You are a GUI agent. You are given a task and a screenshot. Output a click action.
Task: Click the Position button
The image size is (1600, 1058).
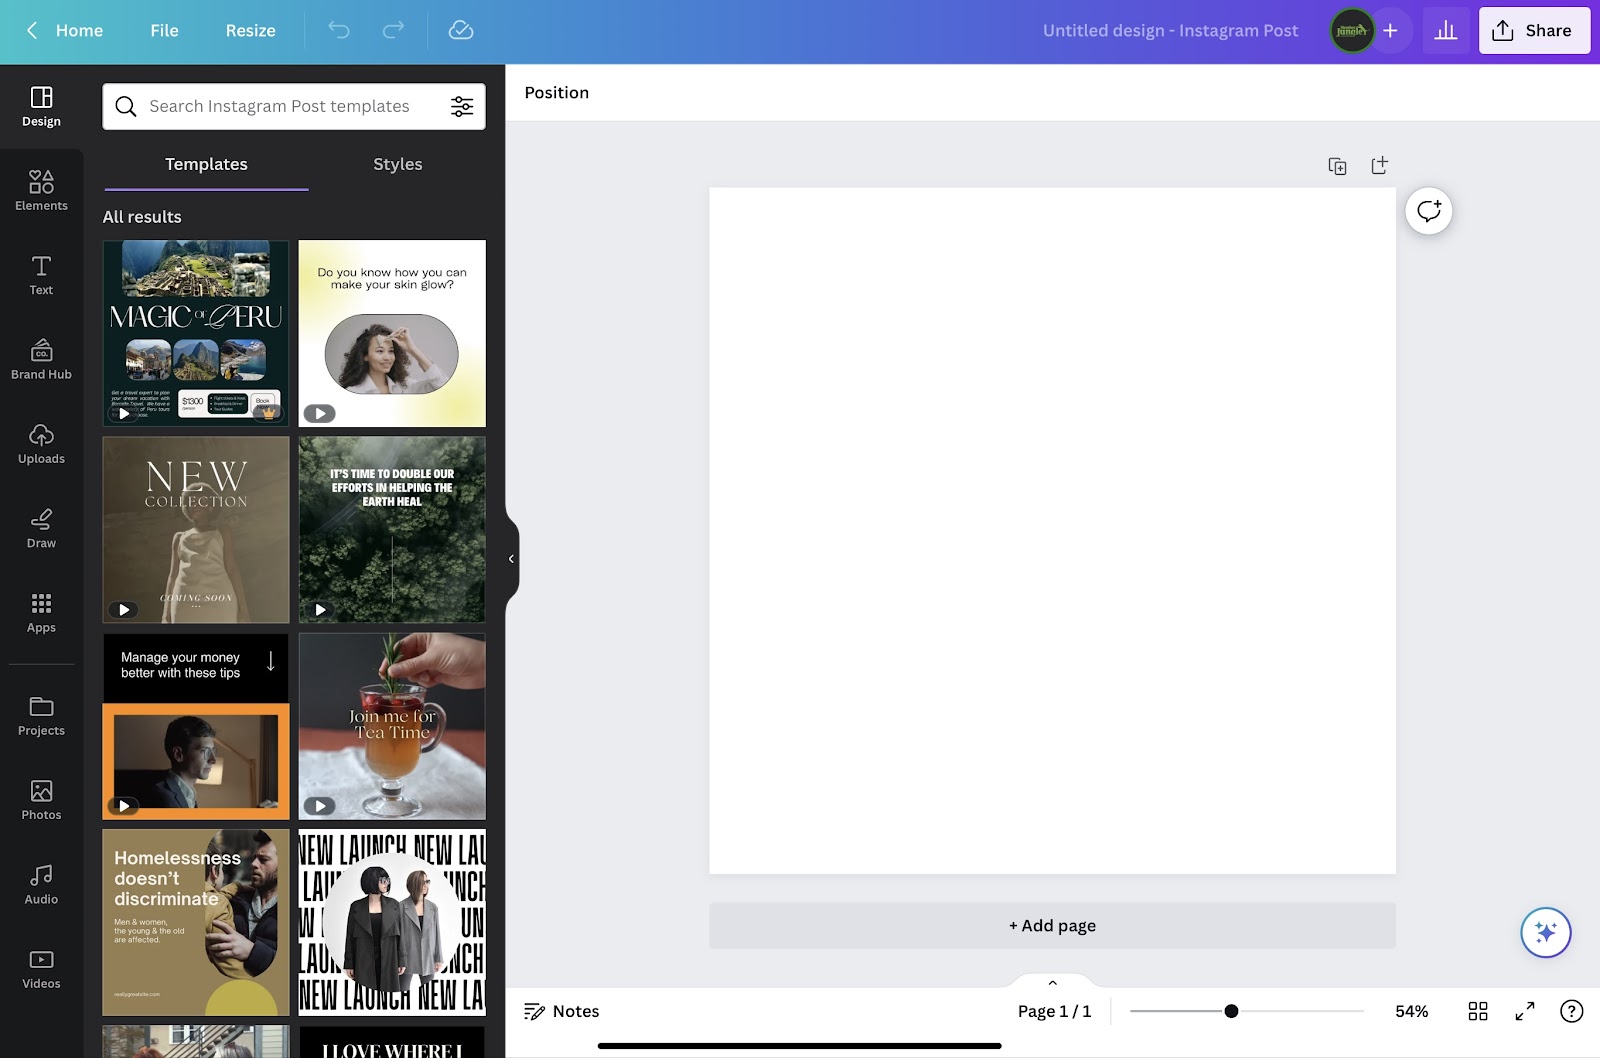pyautogui.click(x=557, y=92)
